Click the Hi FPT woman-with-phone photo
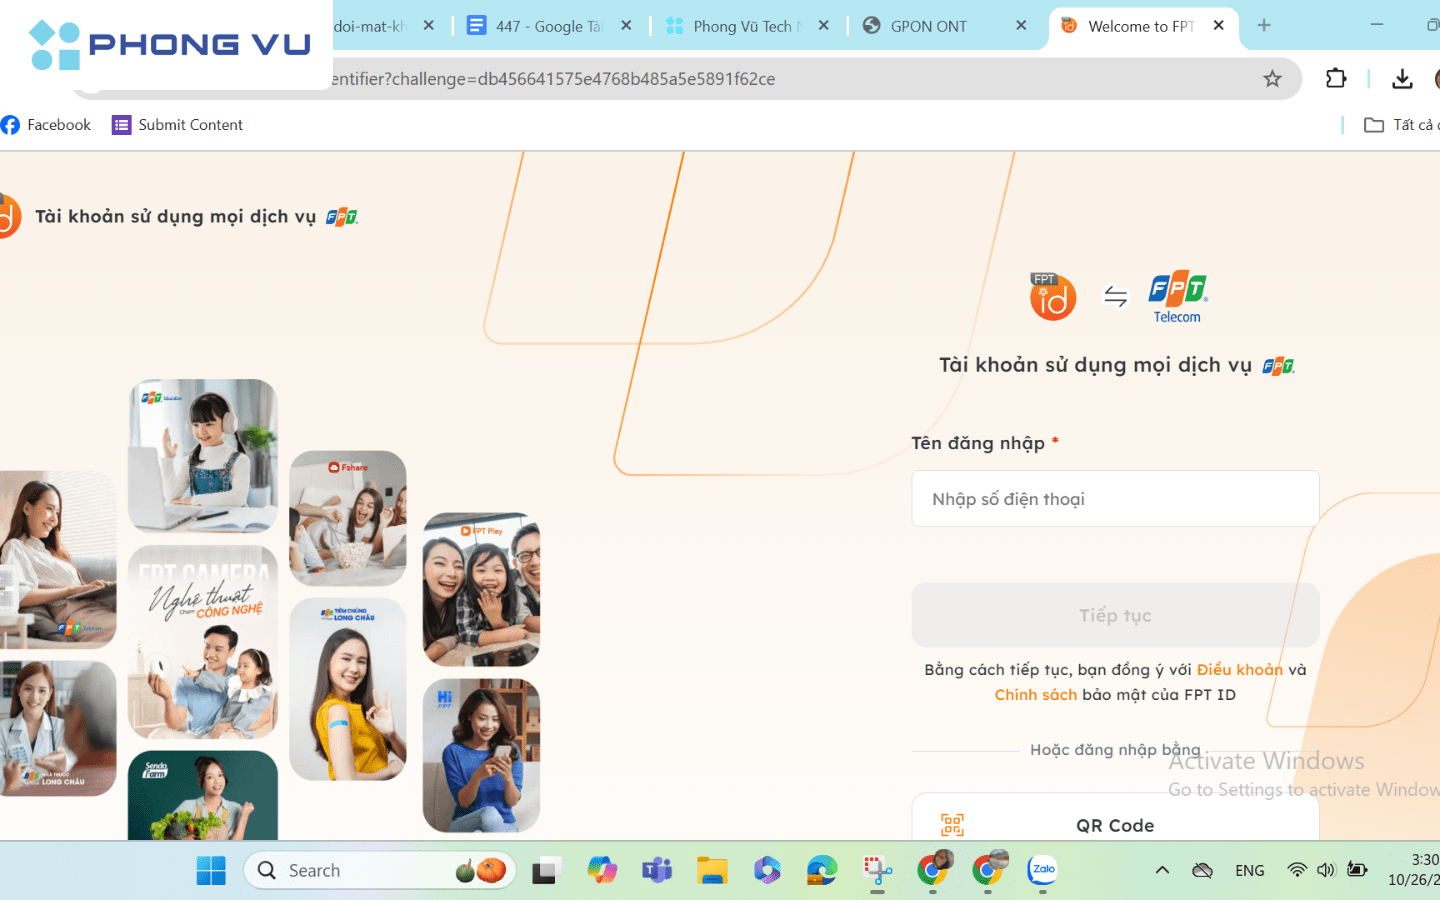The image size is (1440, 900). pyautogui.click(x=481, y=755)
